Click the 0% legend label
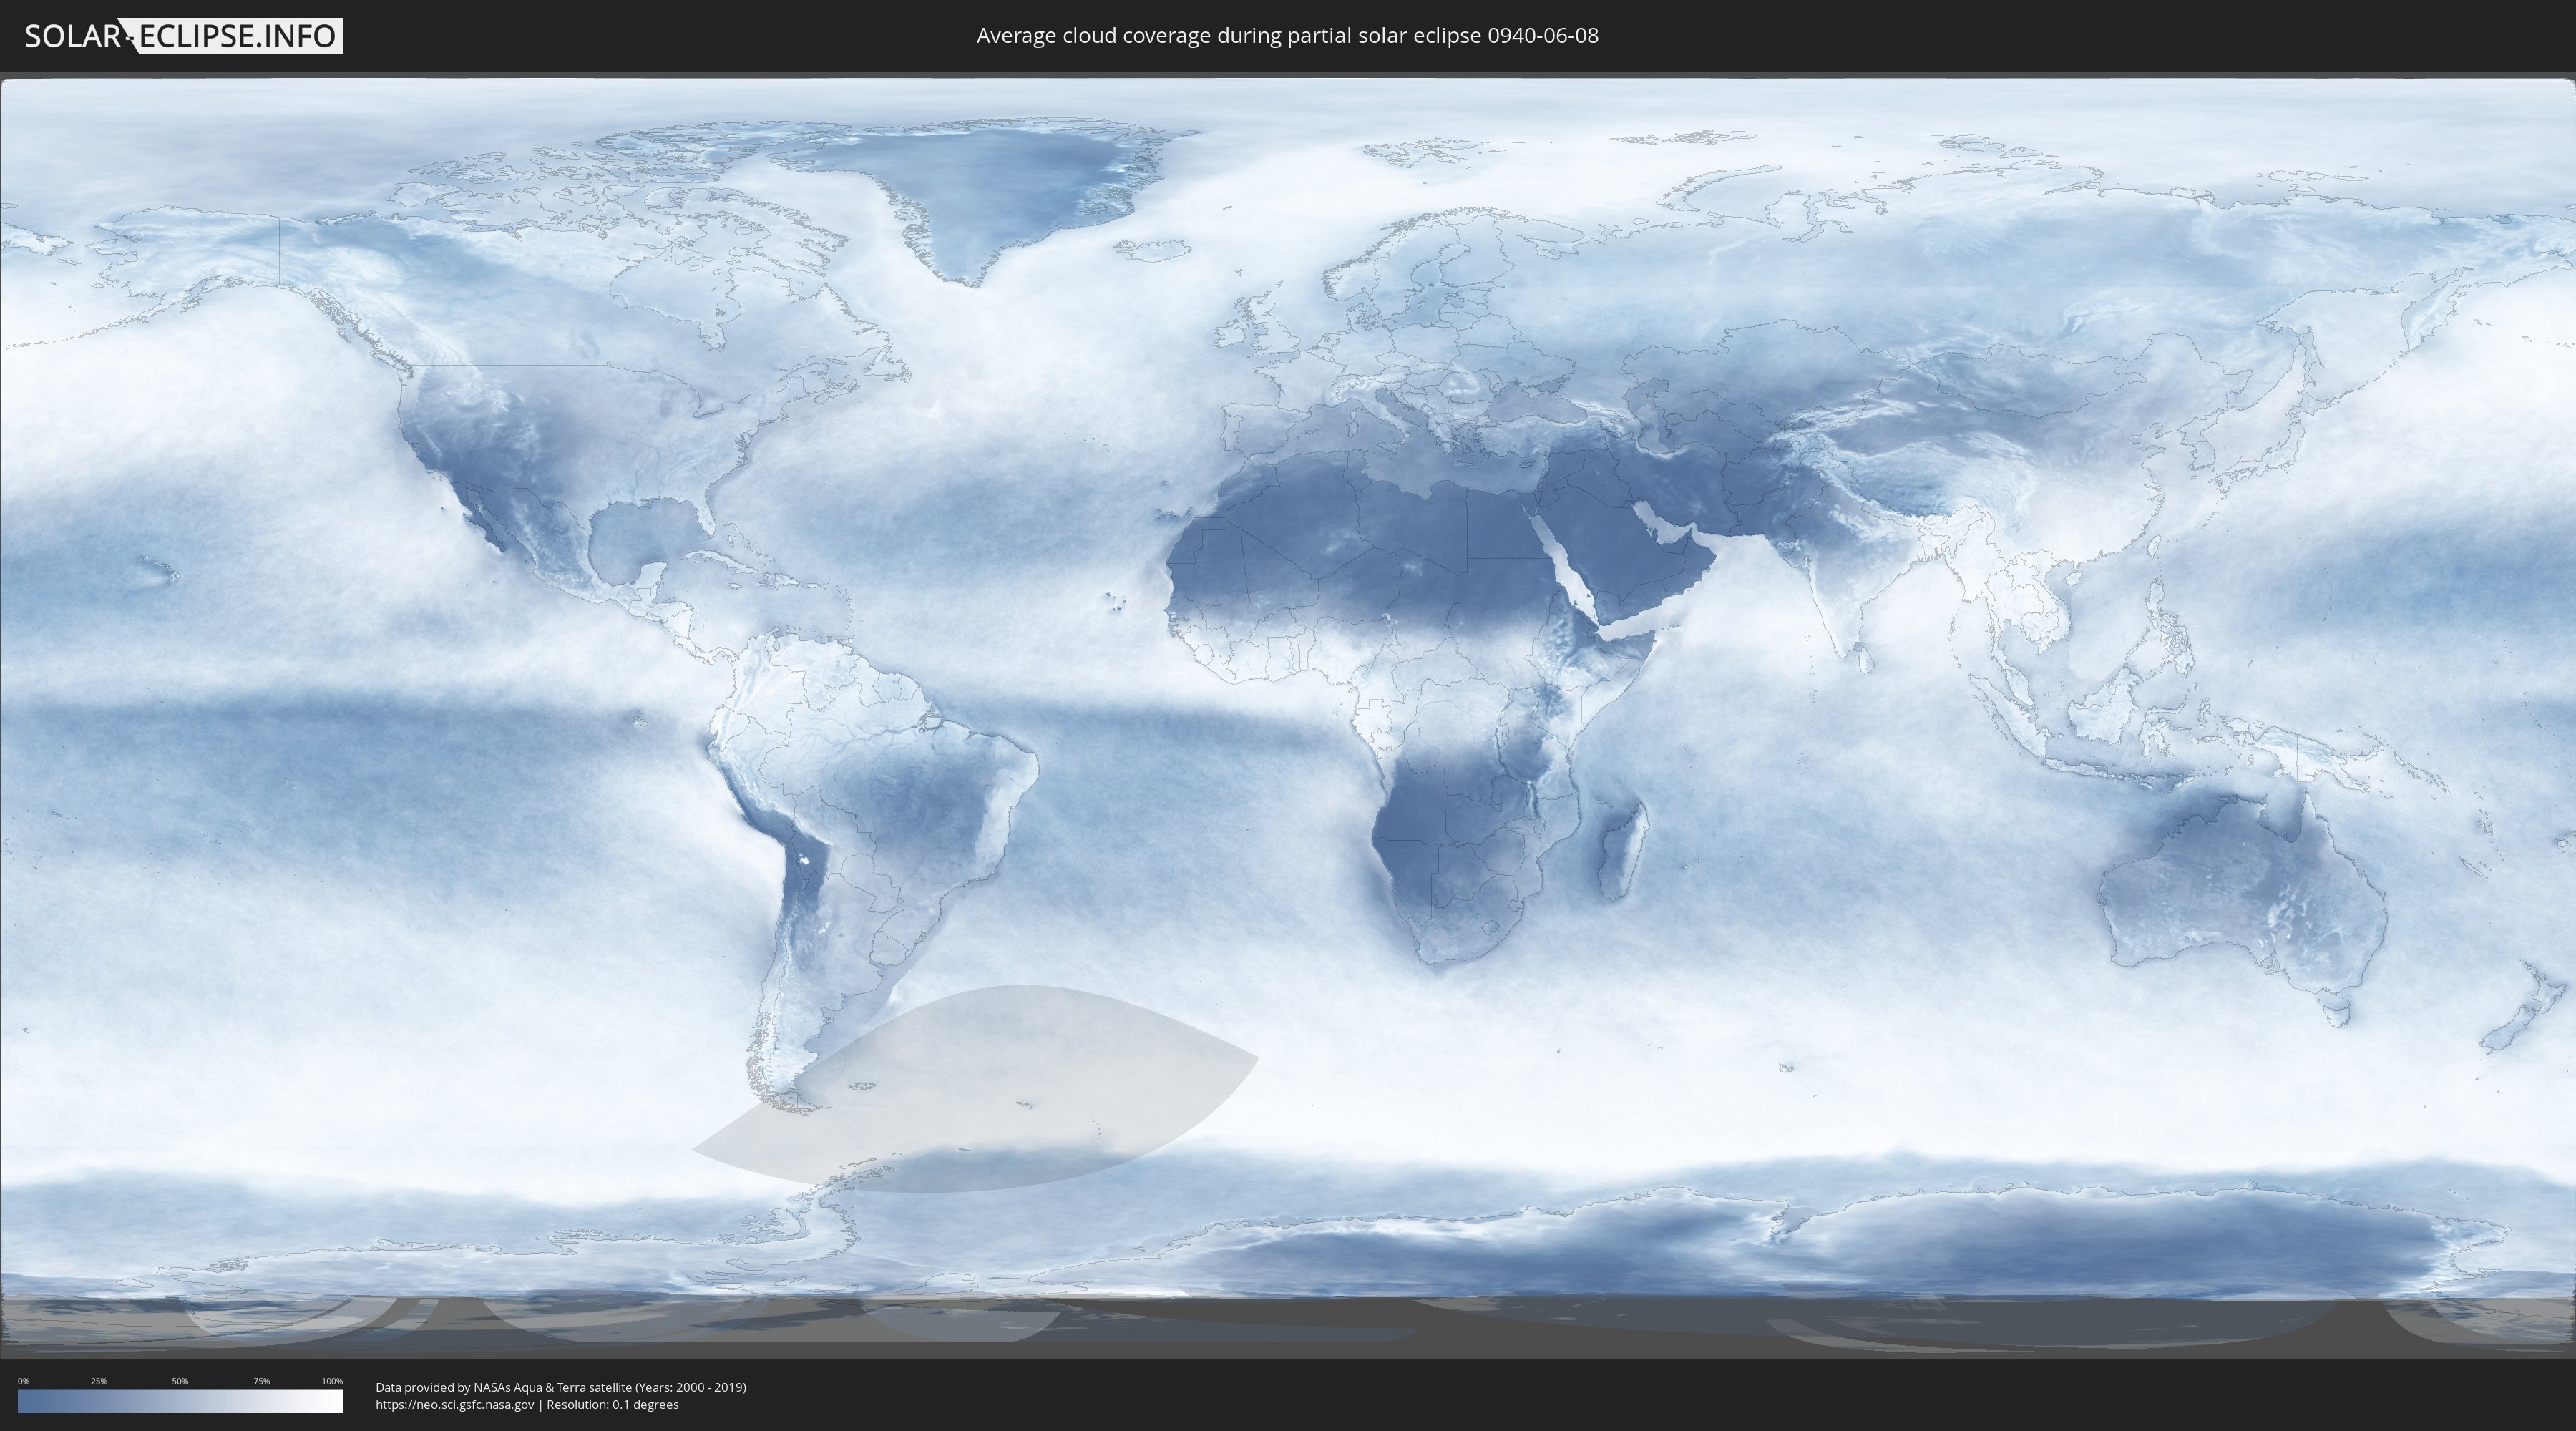The width and height of the screenshot is (2576, 1431). coord(23,1381)
